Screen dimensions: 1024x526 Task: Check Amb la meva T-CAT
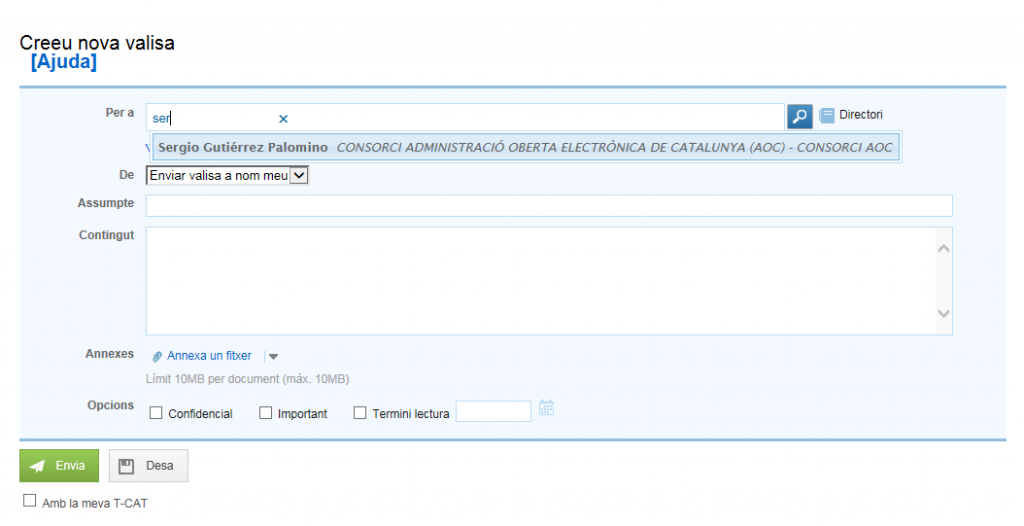click(29, 501)
